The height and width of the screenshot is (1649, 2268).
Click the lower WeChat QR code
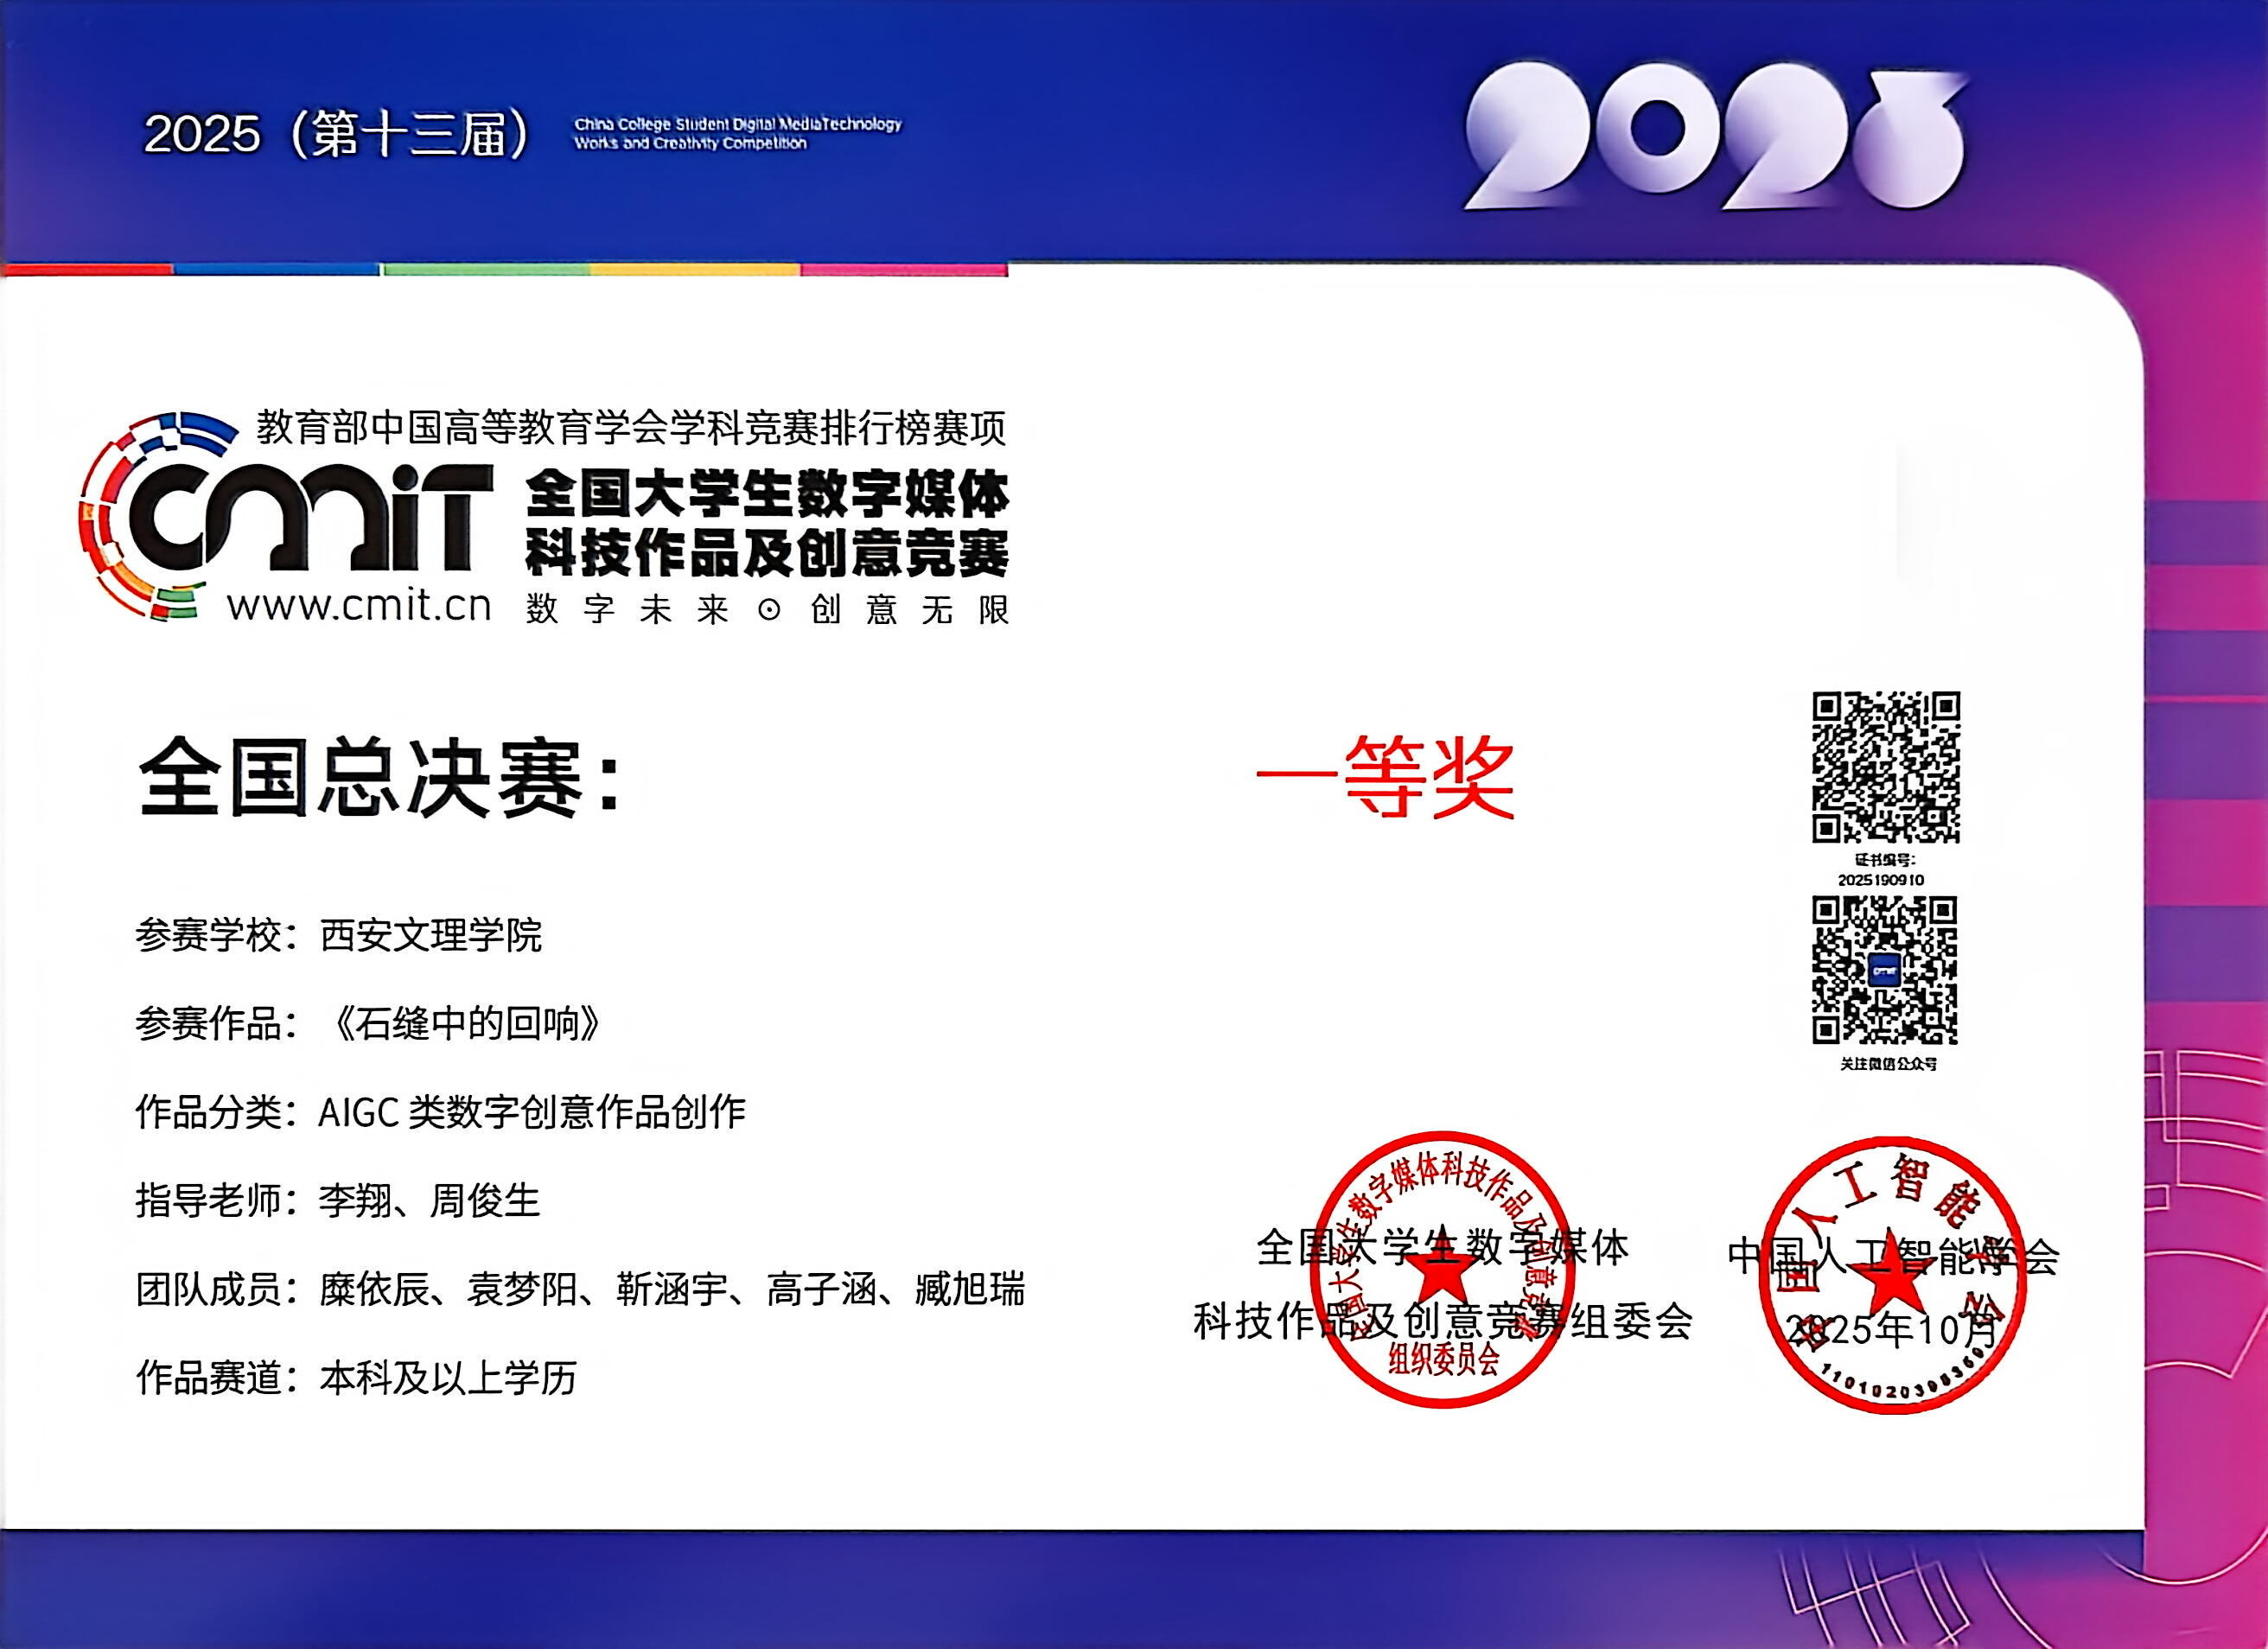click(1884, 970)
